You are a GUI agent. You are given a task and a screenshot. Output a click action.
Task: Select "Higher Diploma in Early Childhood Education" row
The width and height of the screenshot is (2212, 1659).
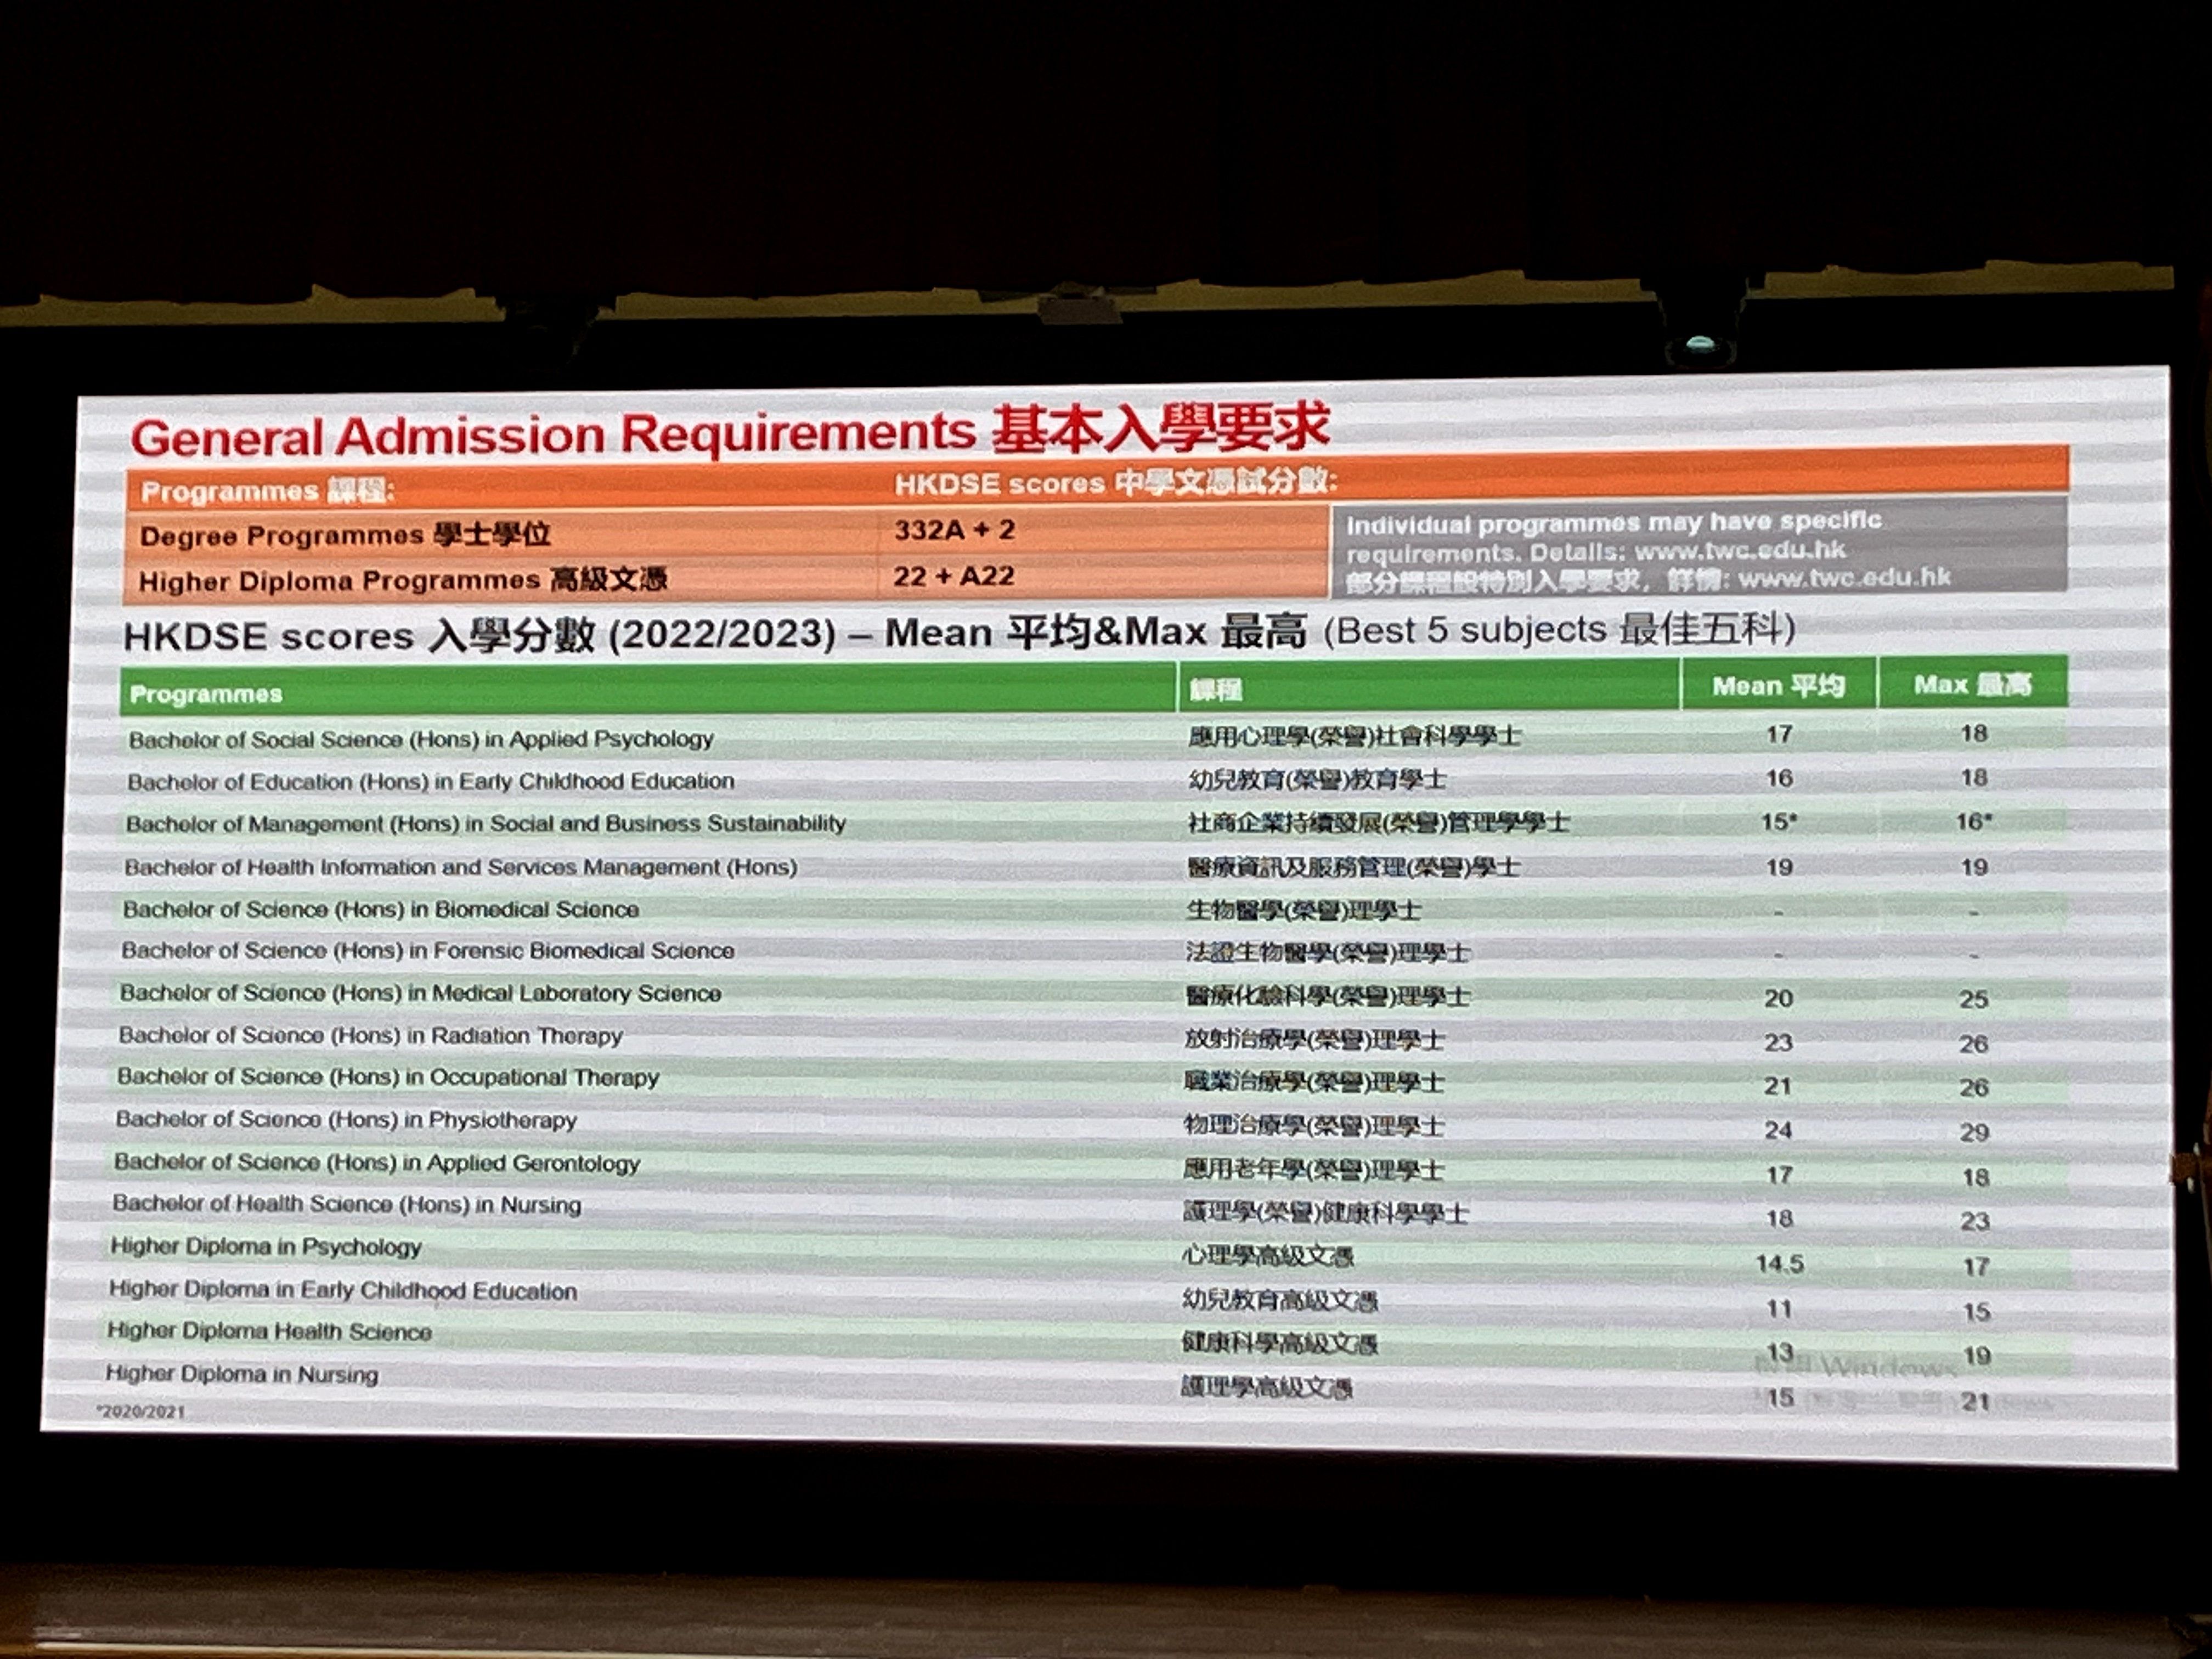tap(343, 1290)
